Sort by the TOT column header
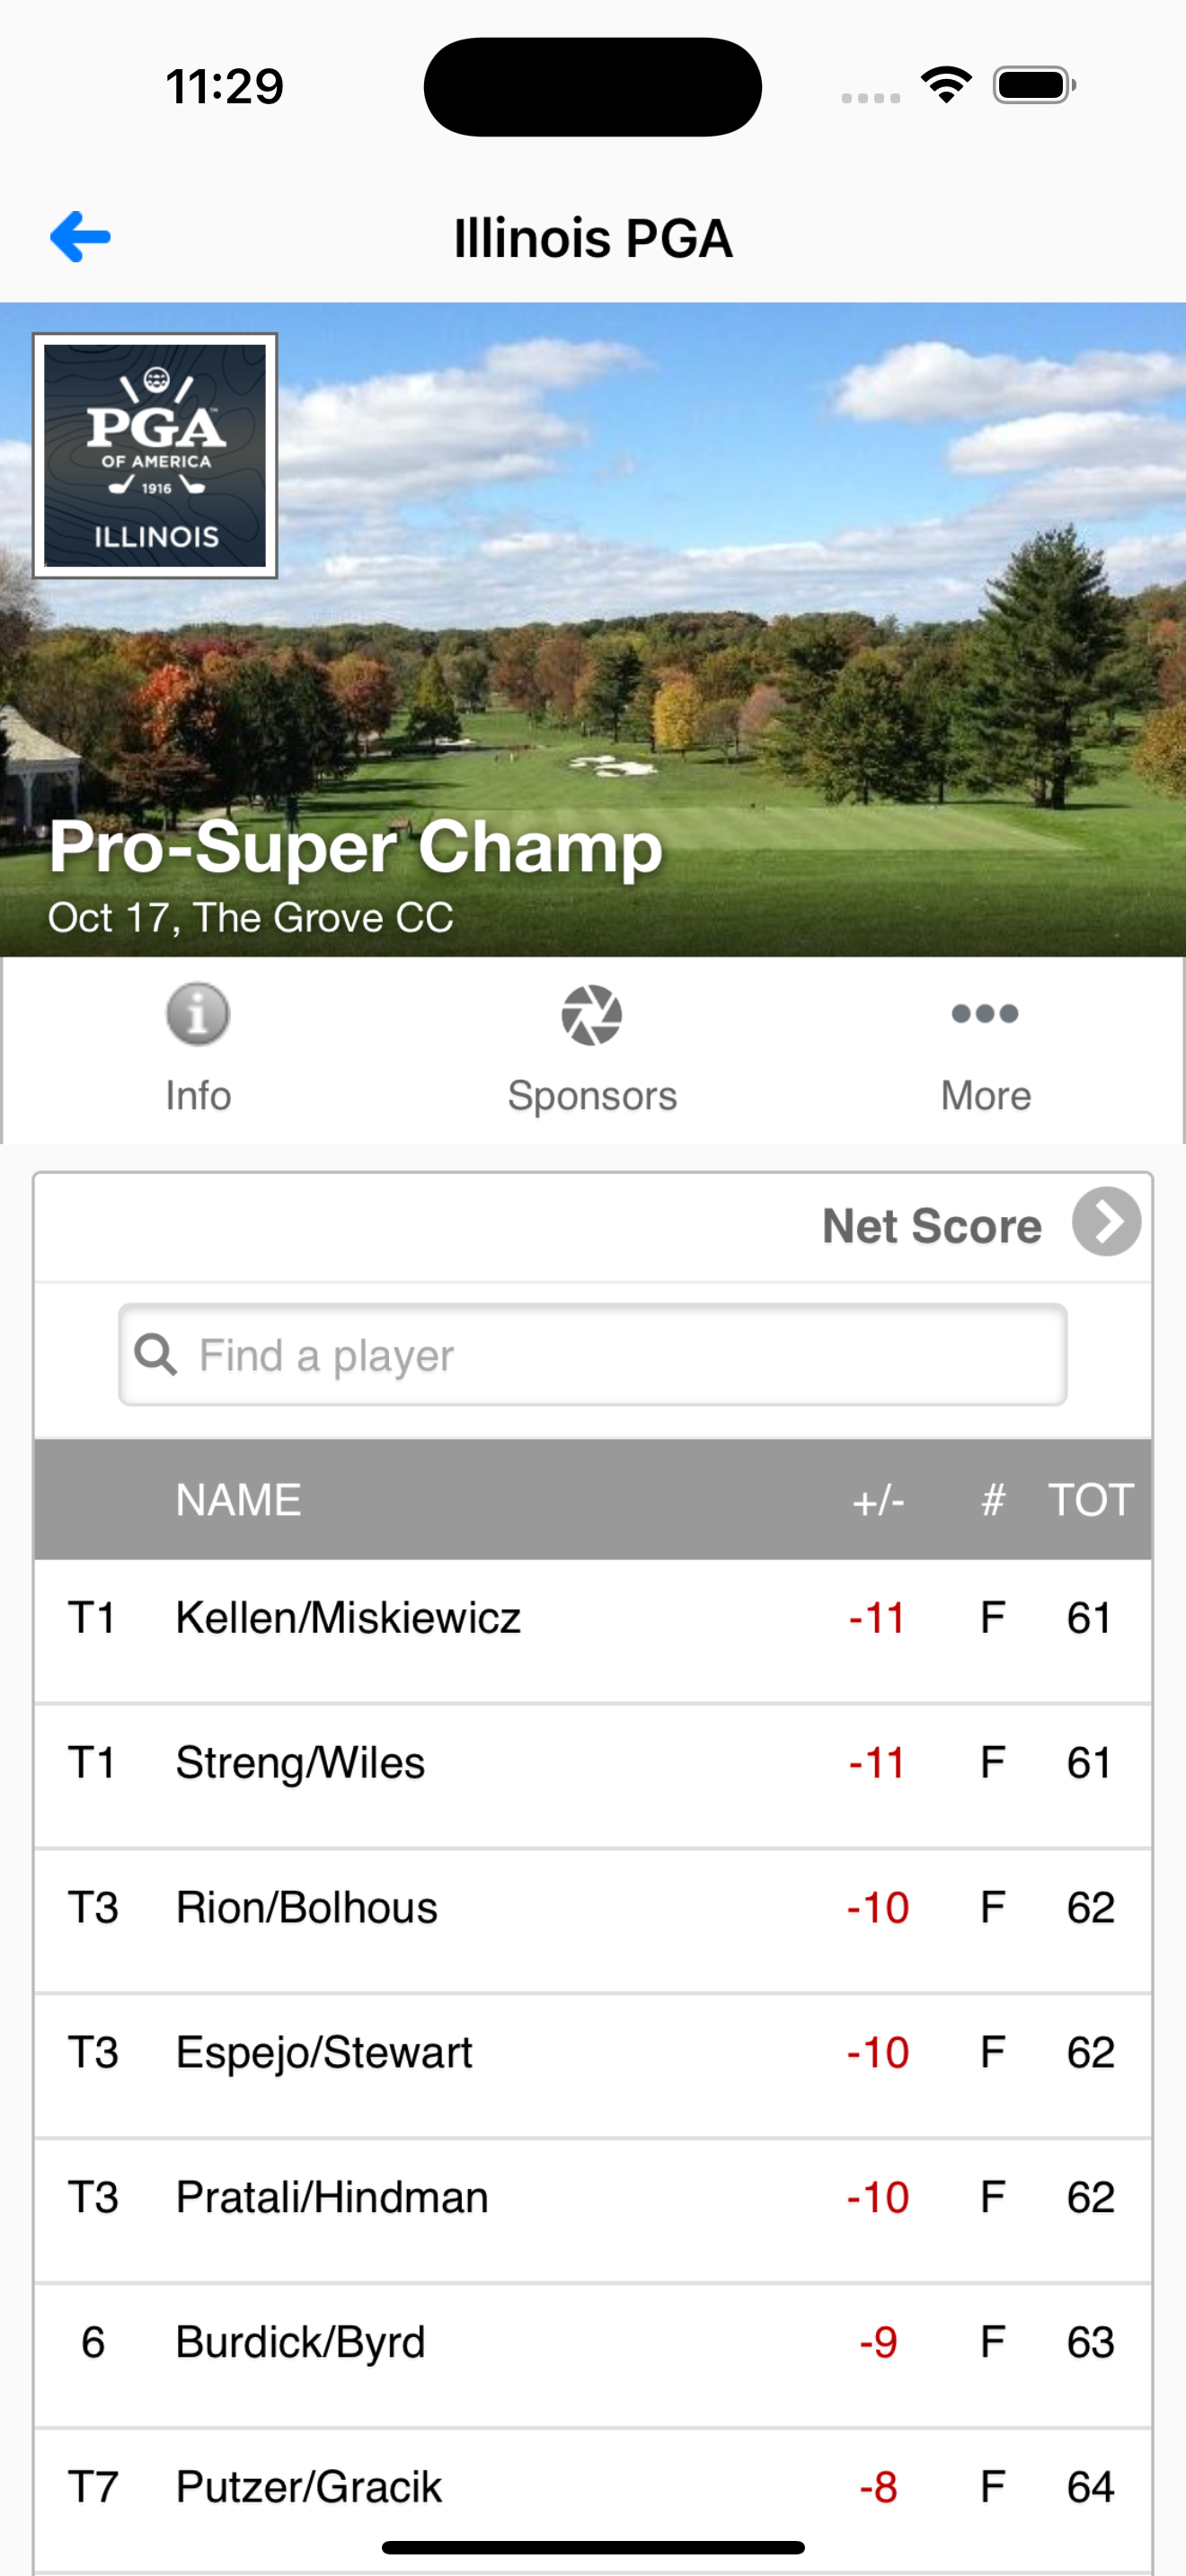The height and width of the screenshot is (2576, 1186). coord(1090,1500)
